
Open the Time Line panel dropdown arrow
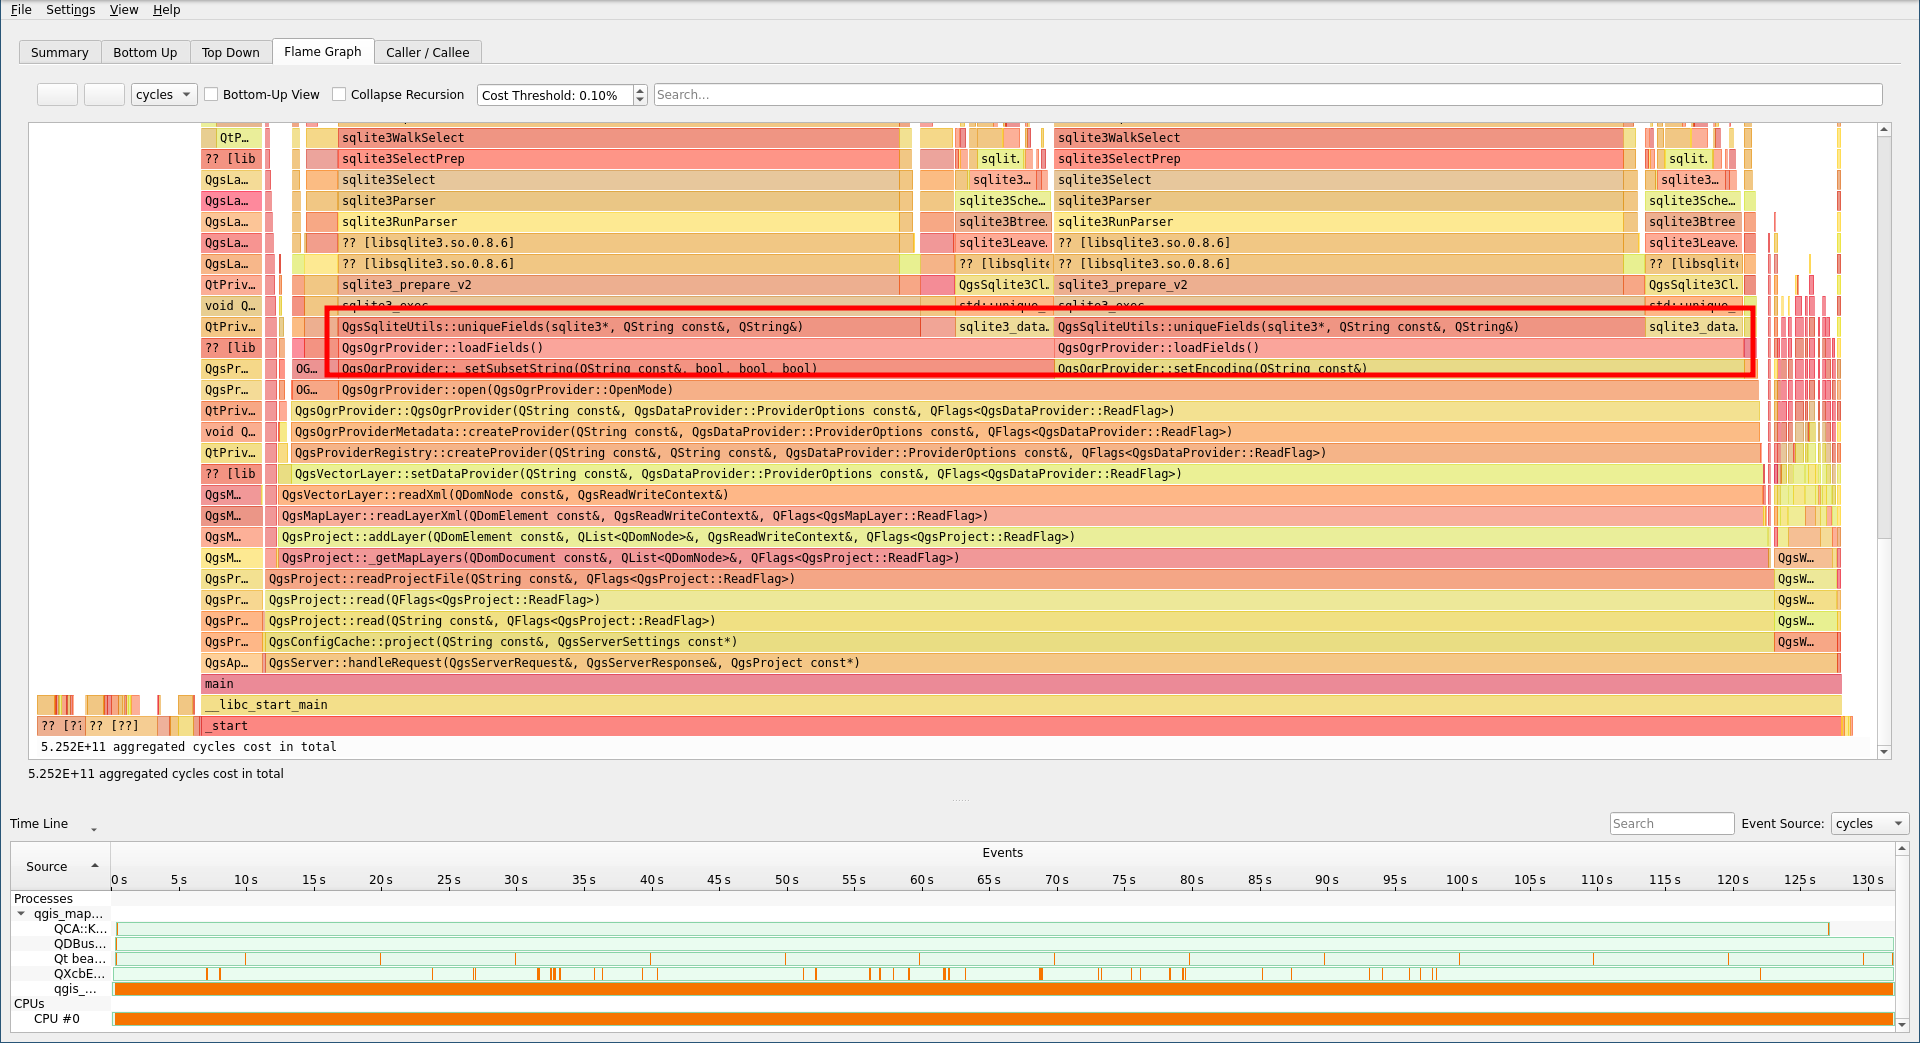tap(94, 829)
